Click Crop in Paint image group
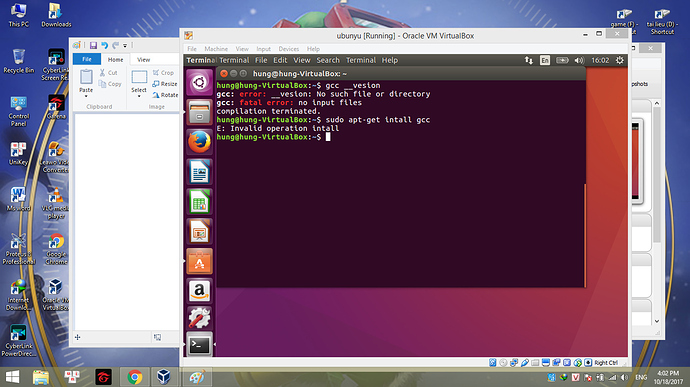690x387 pixels. 163,73
